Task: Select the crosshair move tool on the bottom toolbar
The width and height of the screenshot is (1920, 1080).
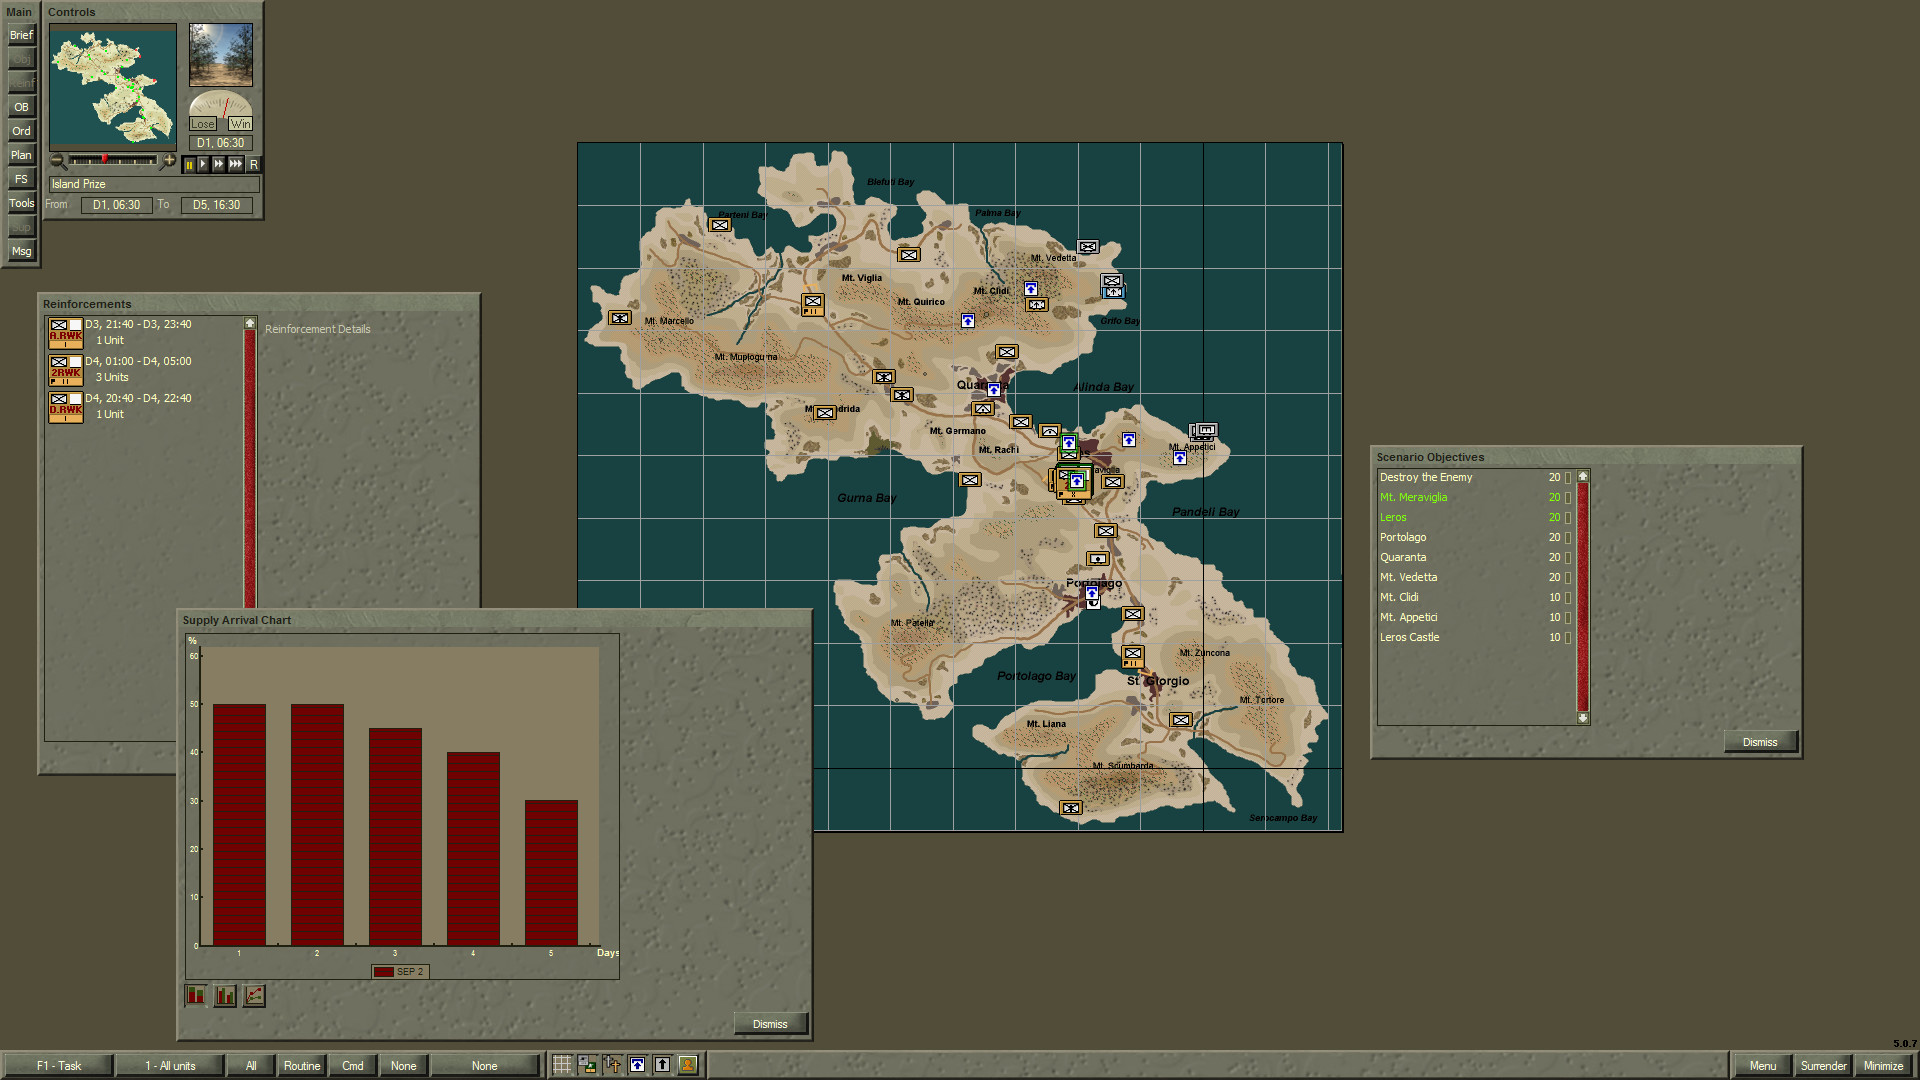Action: click(x=612, y=1064)
